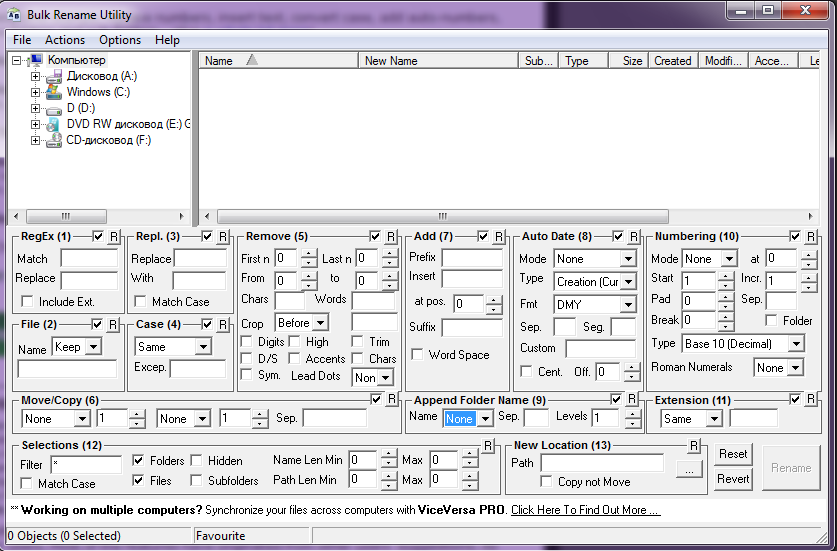Screen dimensions: 837x551
Task: Open the Case (4) Same dropdown
Action: point(203,347)
